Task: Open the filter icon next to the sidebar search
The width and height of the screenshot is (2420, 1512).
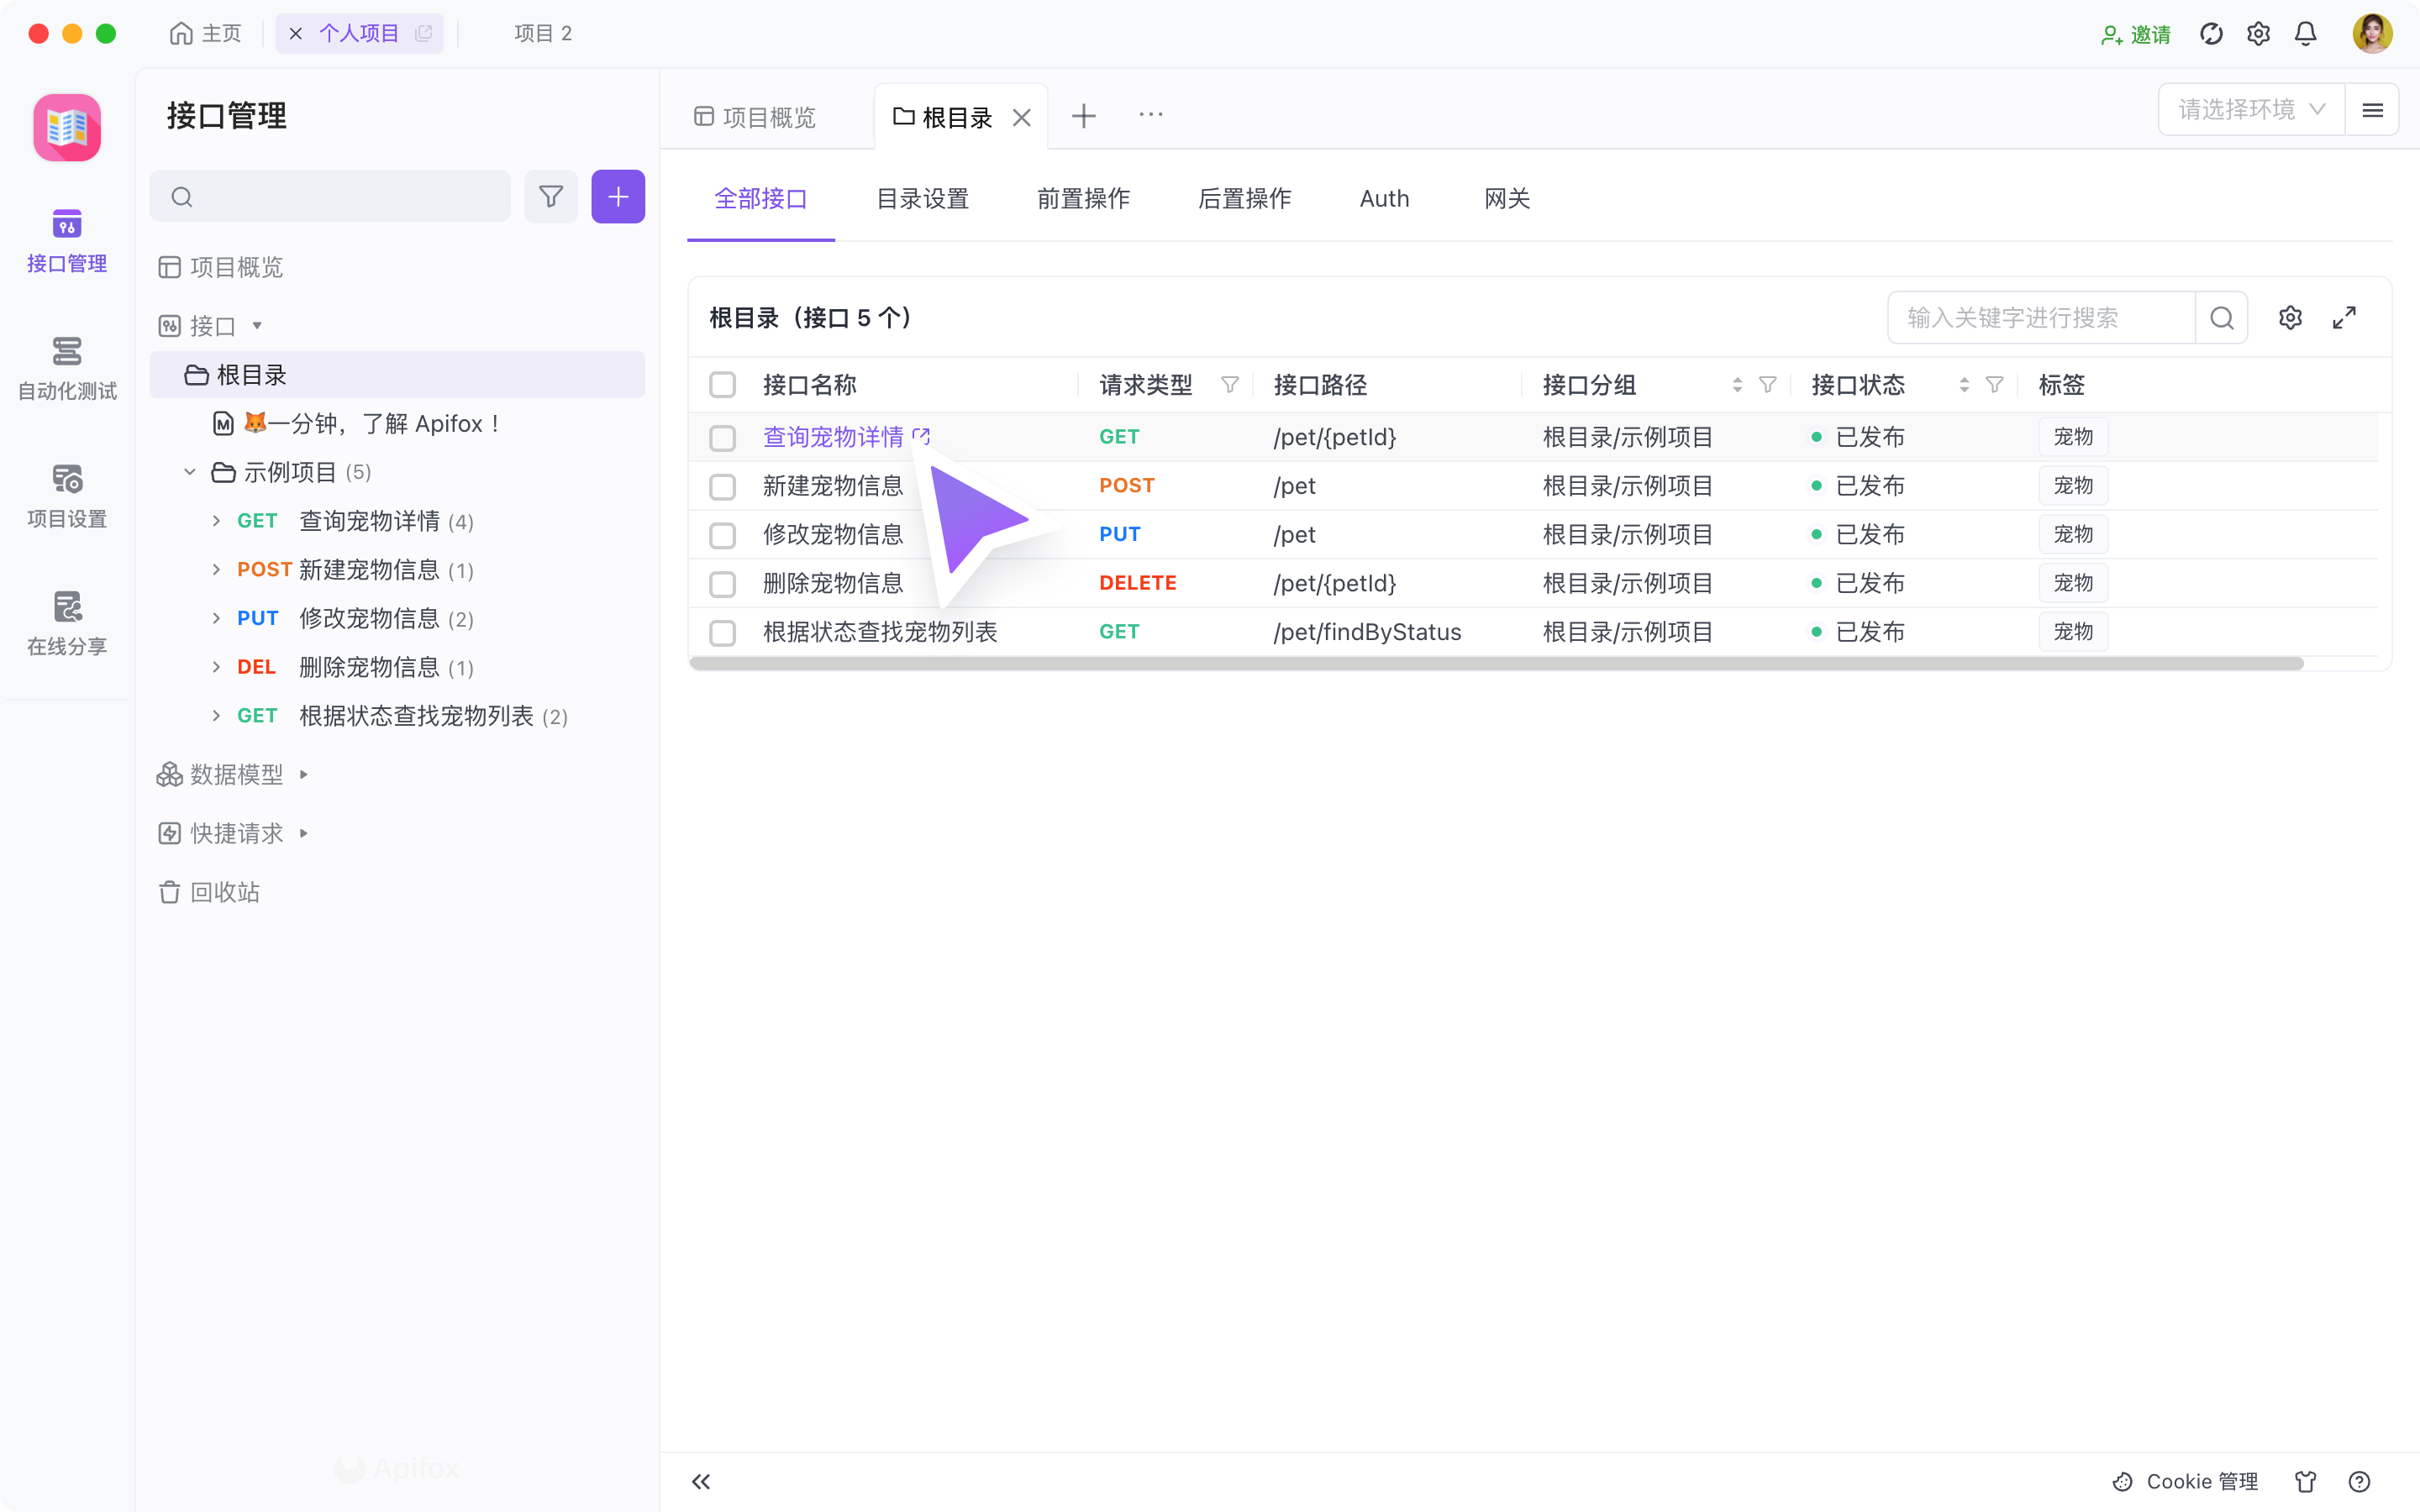Action: [551, 196]
